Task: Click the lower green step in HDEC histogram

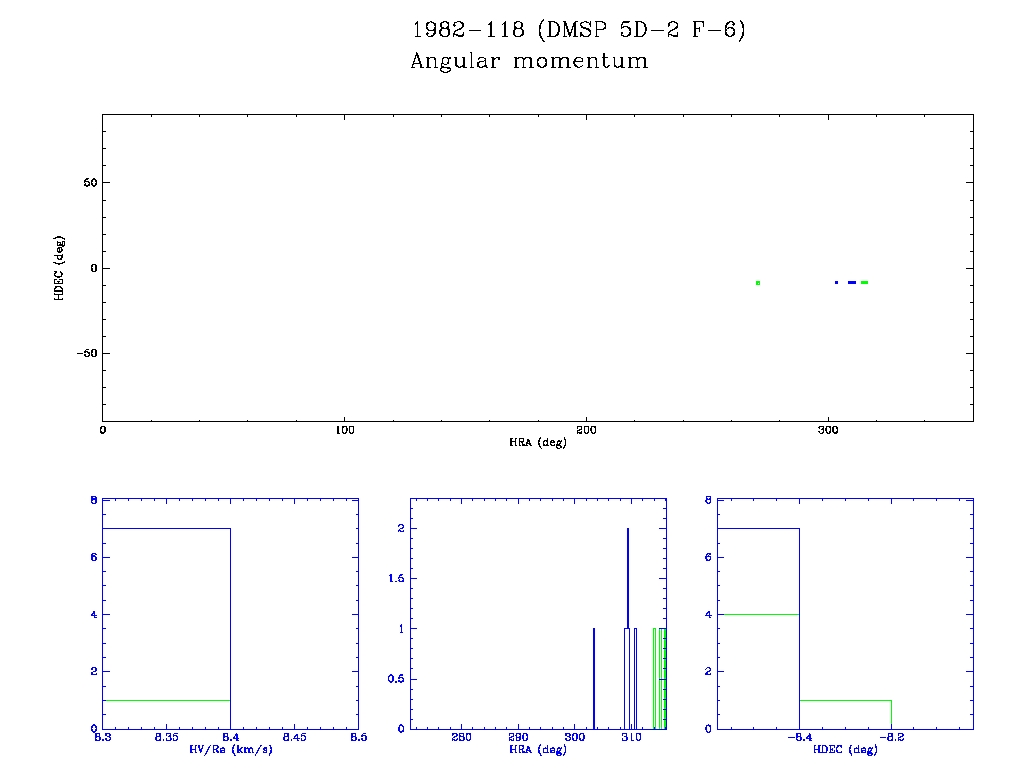Action: click(x=845, y=700)
